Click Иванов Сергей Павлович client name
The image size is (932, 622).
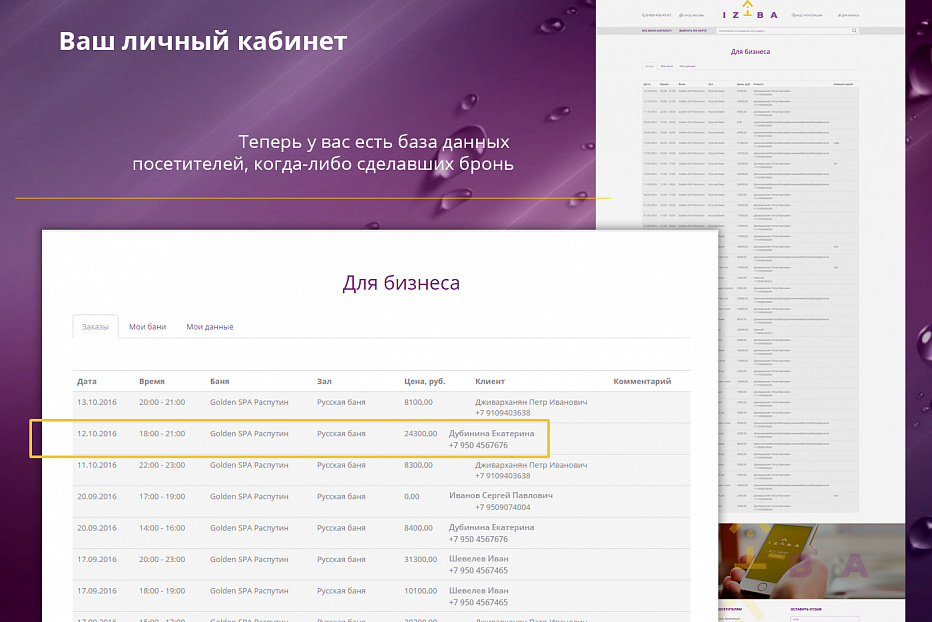pyautogui.click(x=501, y=495)
